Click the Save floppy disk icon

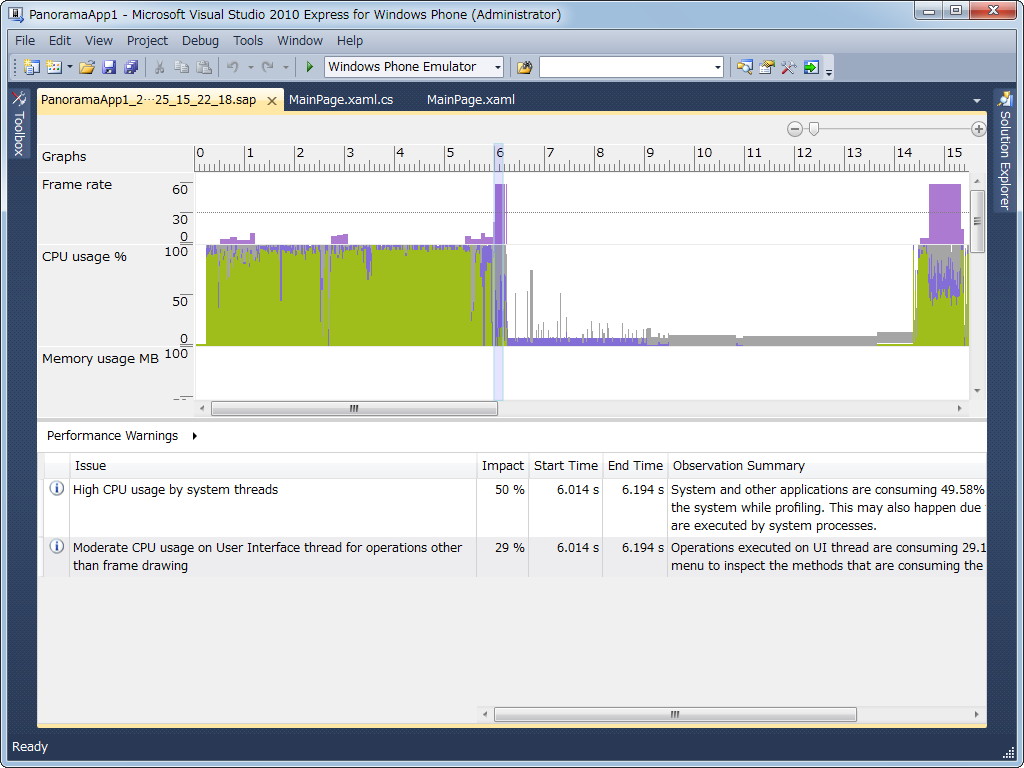point(109,67)
